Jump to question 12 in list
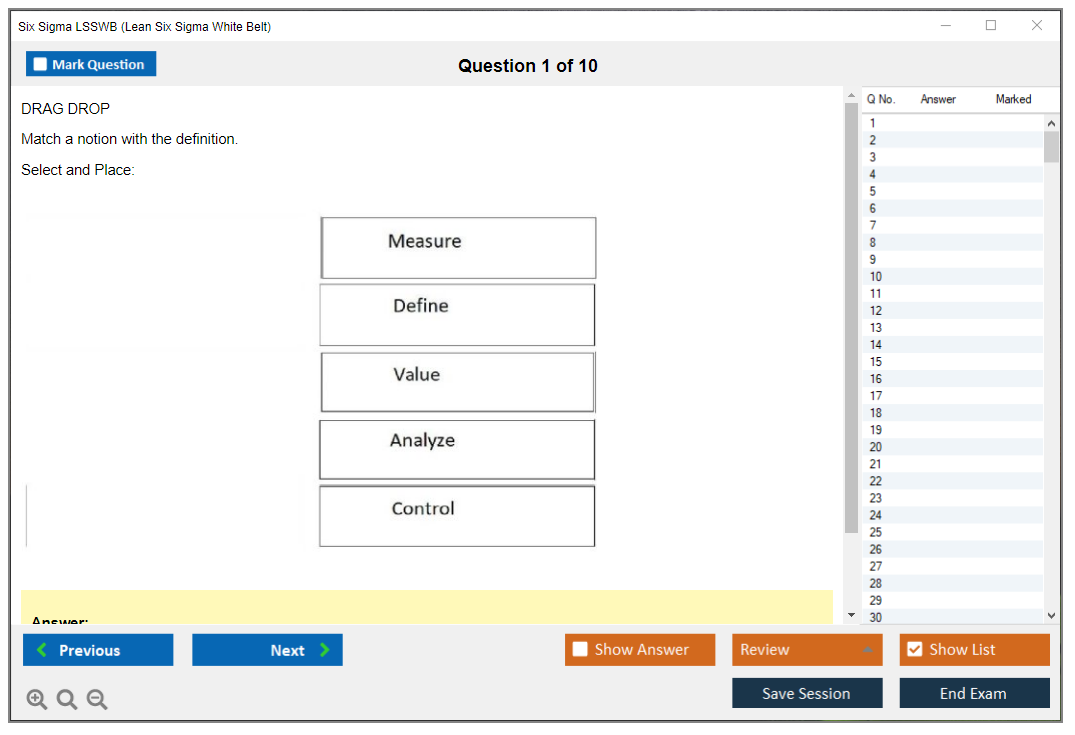Screen dimensions: 1075x735 click(876, 310)
